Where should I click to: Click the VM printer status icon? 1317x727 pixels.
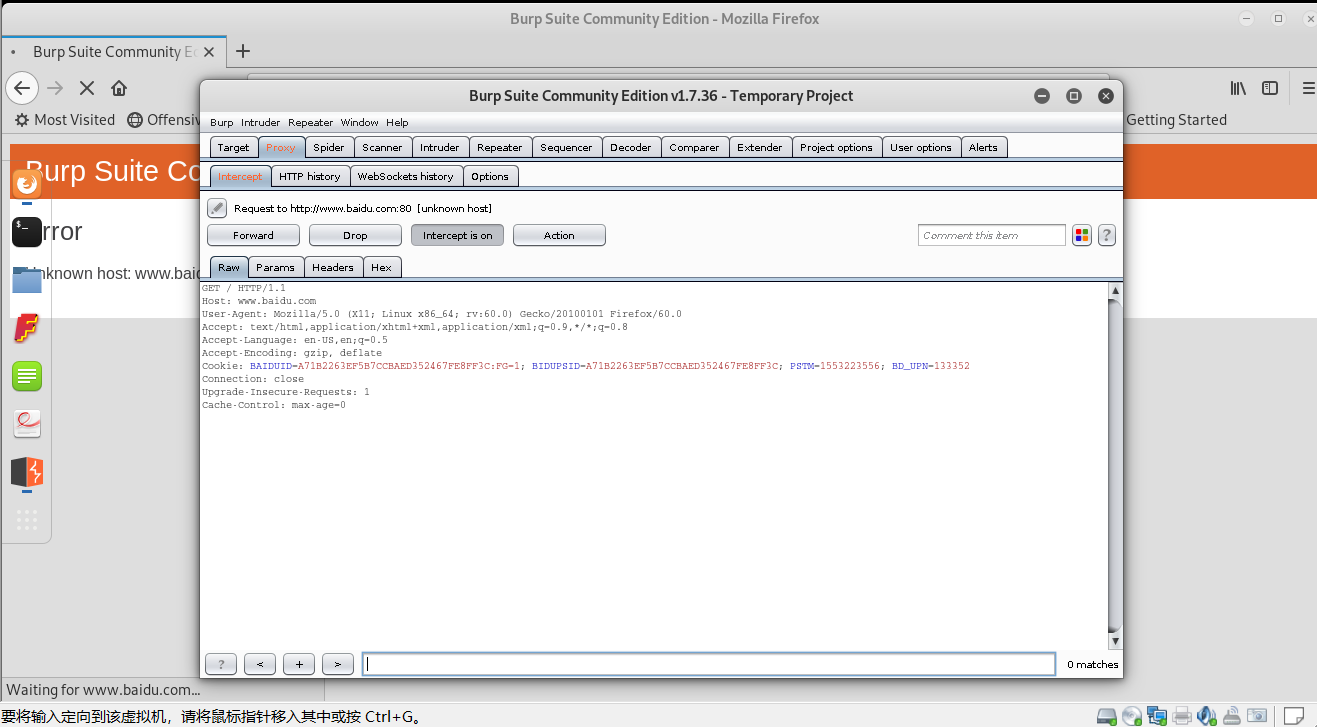tap(1182, 716)
